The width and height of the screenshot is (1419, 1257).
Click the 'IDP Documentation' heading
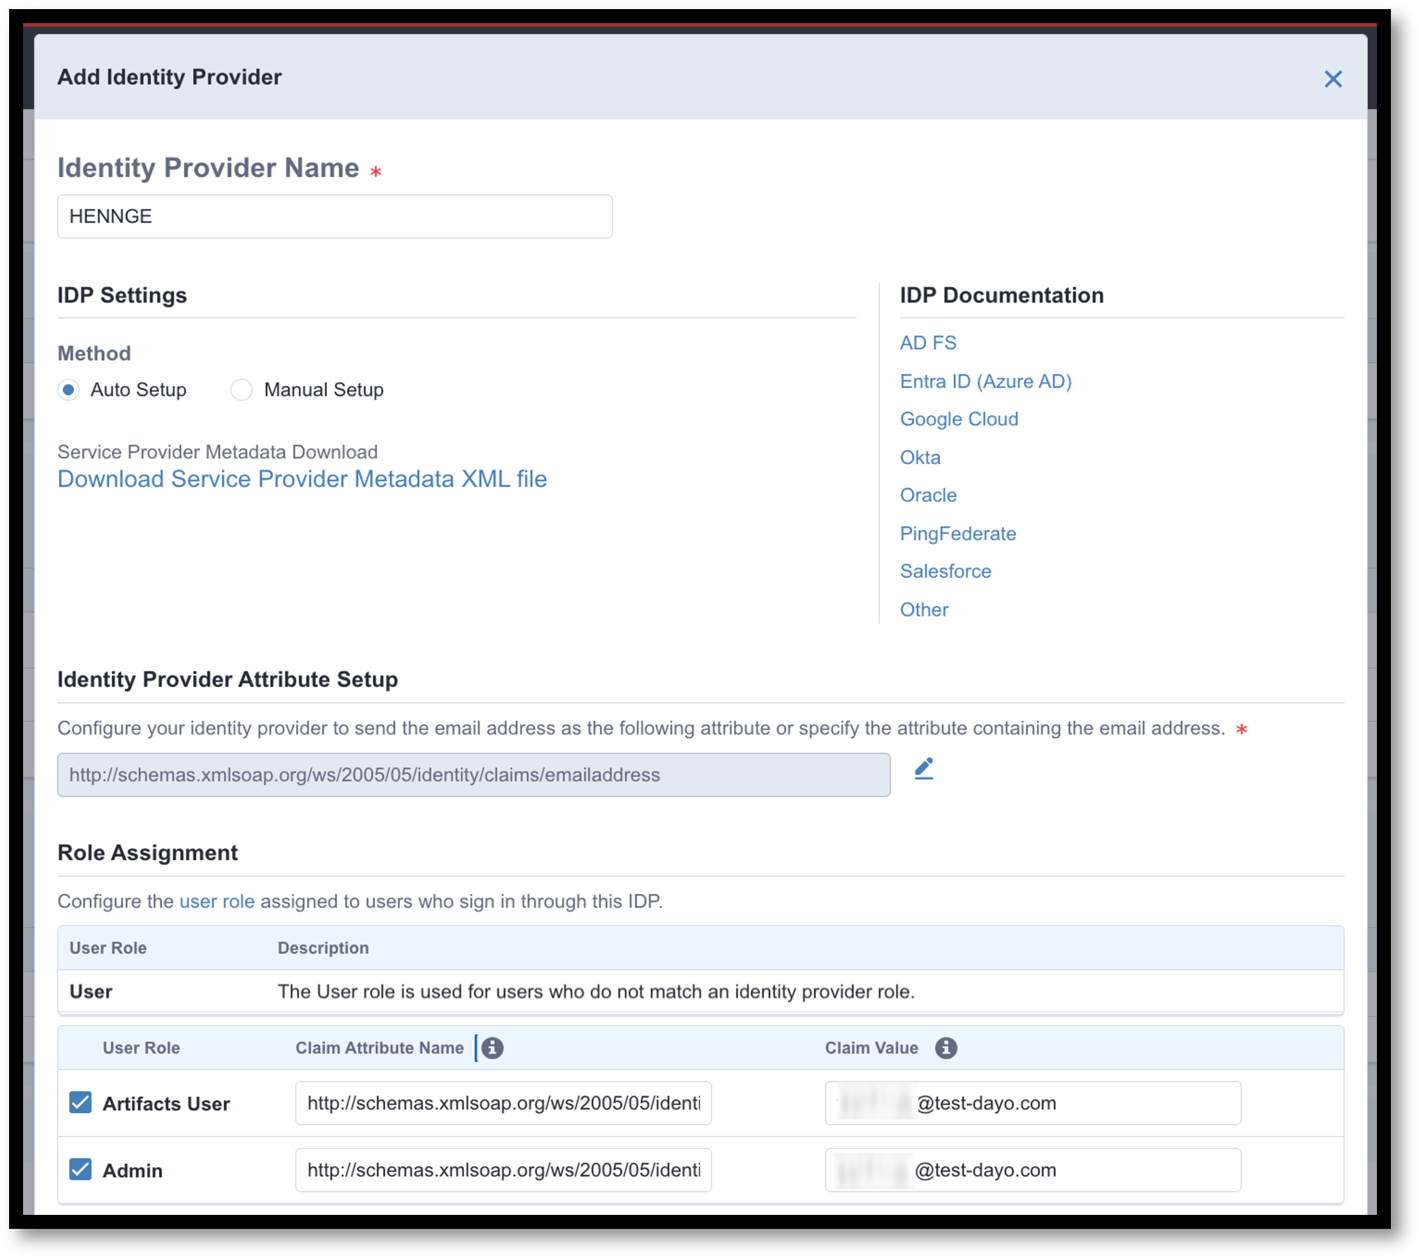tap(1002, 296)
